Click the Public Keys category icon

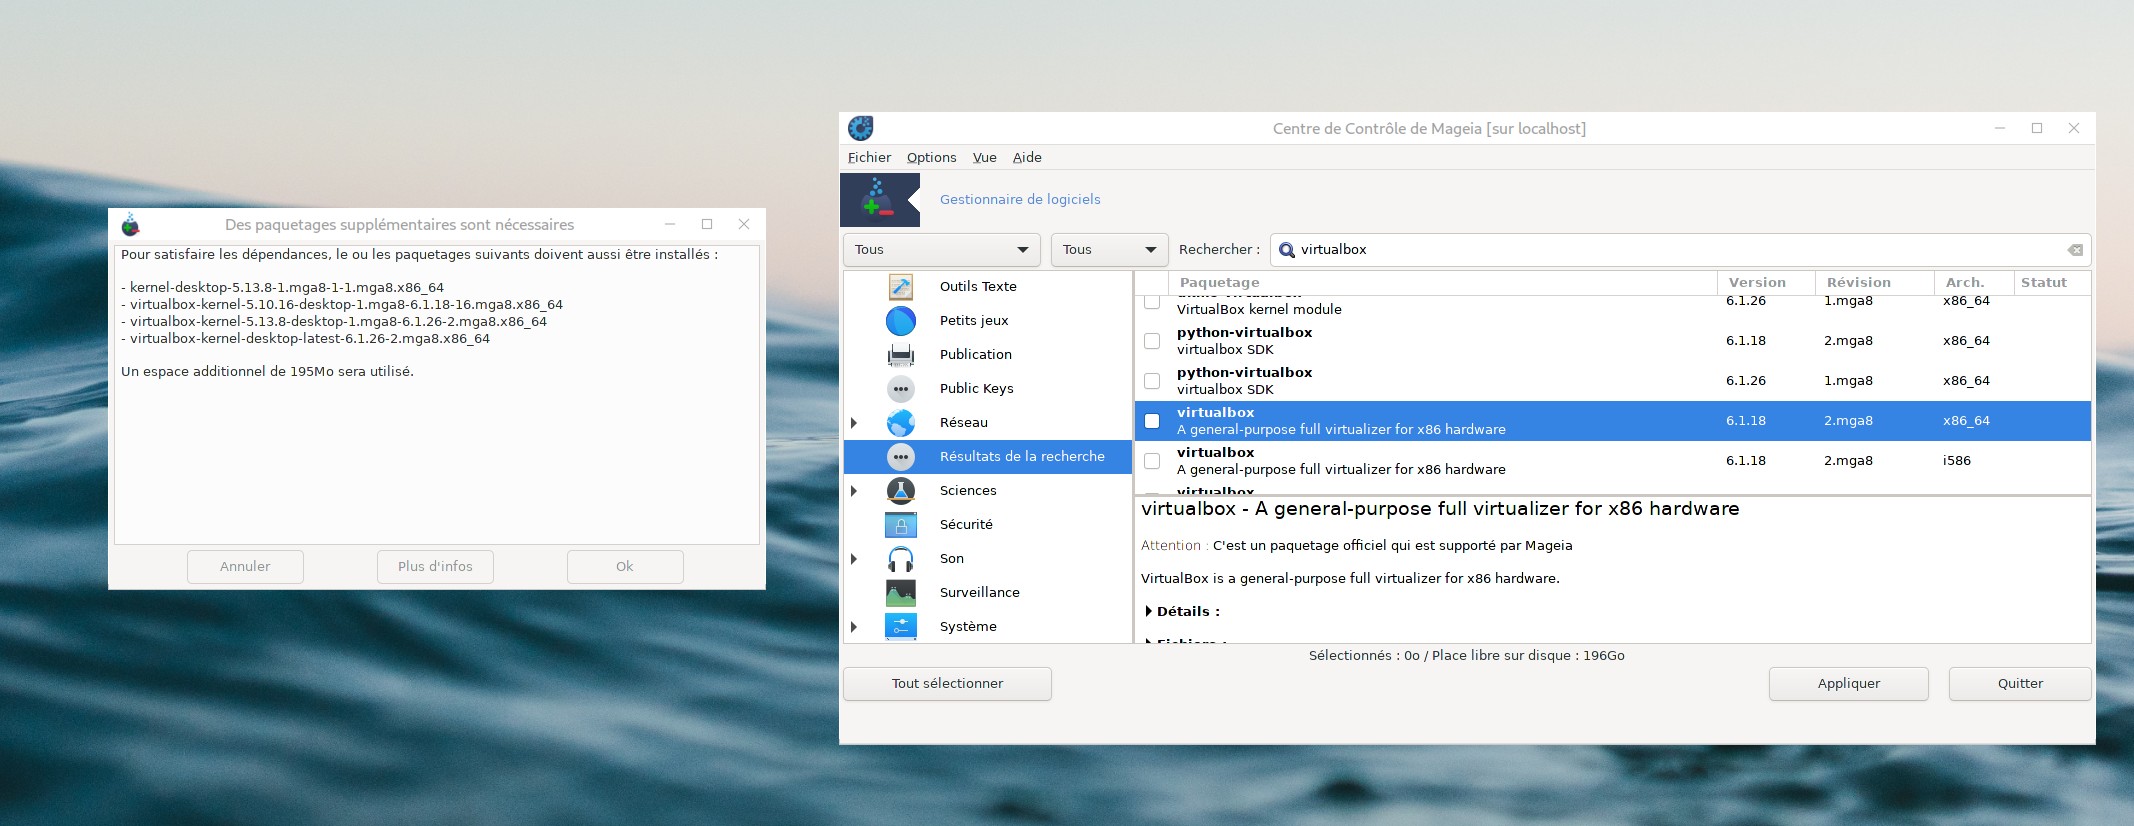click(901, 389)
